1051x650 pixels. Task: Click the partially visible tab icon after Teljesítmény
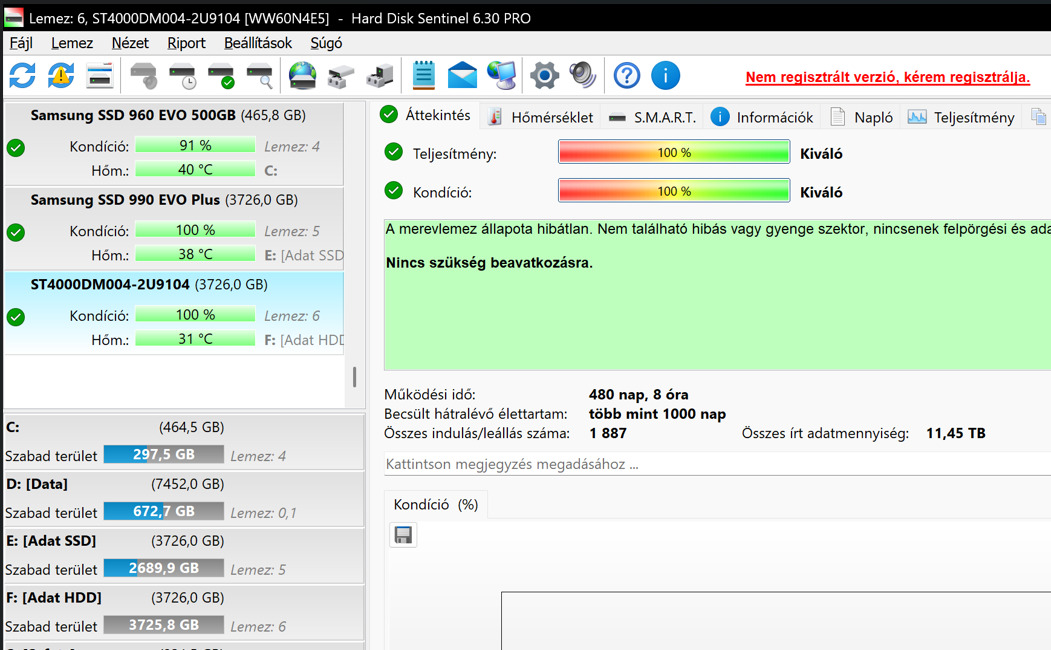[1038, 117]
